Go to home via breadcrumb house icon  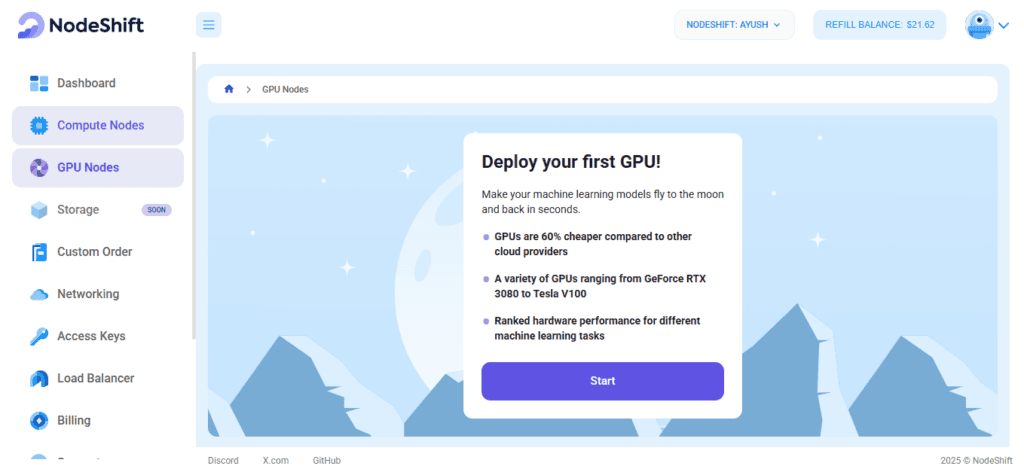pos(229,89)
